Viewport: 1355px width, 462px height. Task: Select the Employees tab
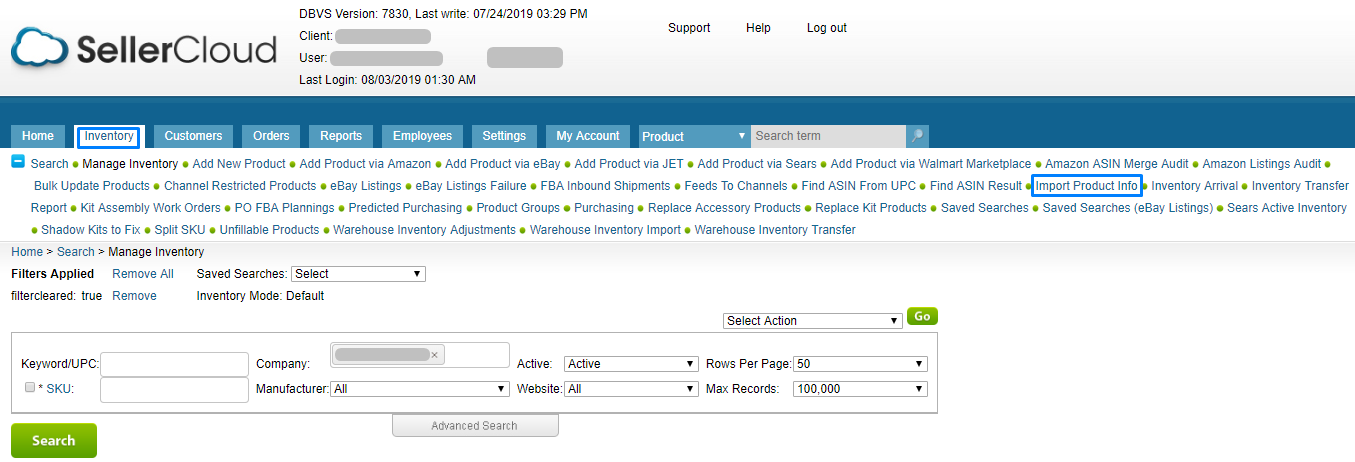(422, 136)
